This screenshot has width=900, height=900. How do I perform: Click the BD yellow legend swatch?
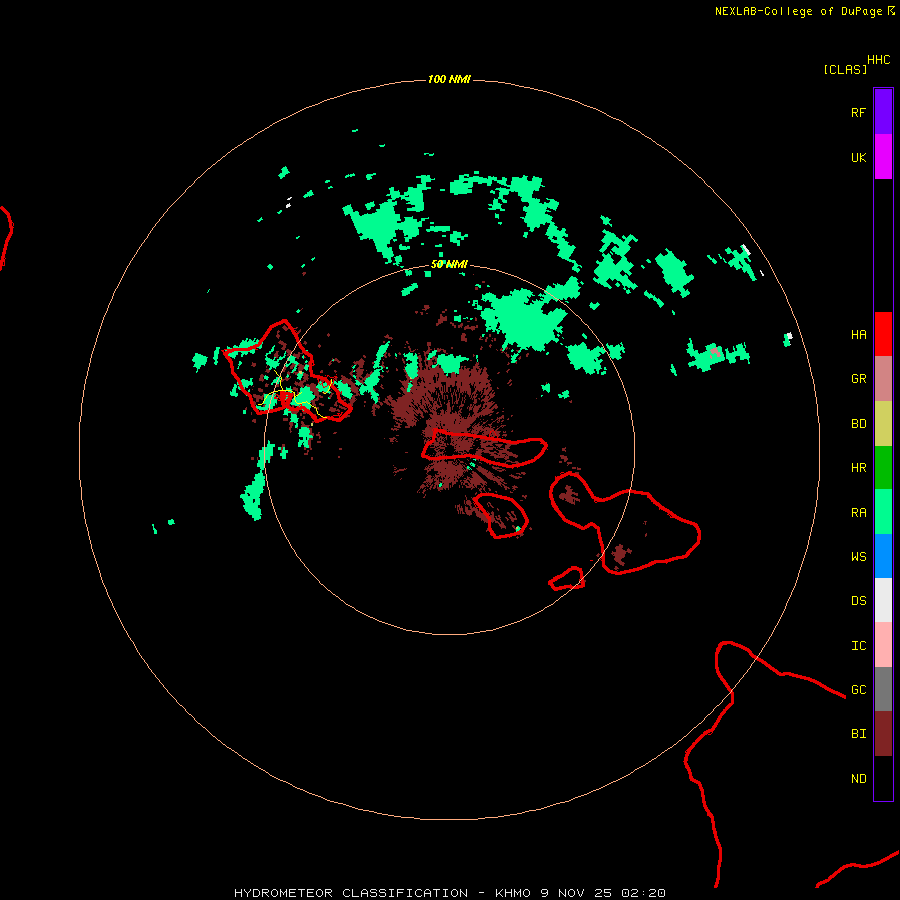click(x=883, y=424)
